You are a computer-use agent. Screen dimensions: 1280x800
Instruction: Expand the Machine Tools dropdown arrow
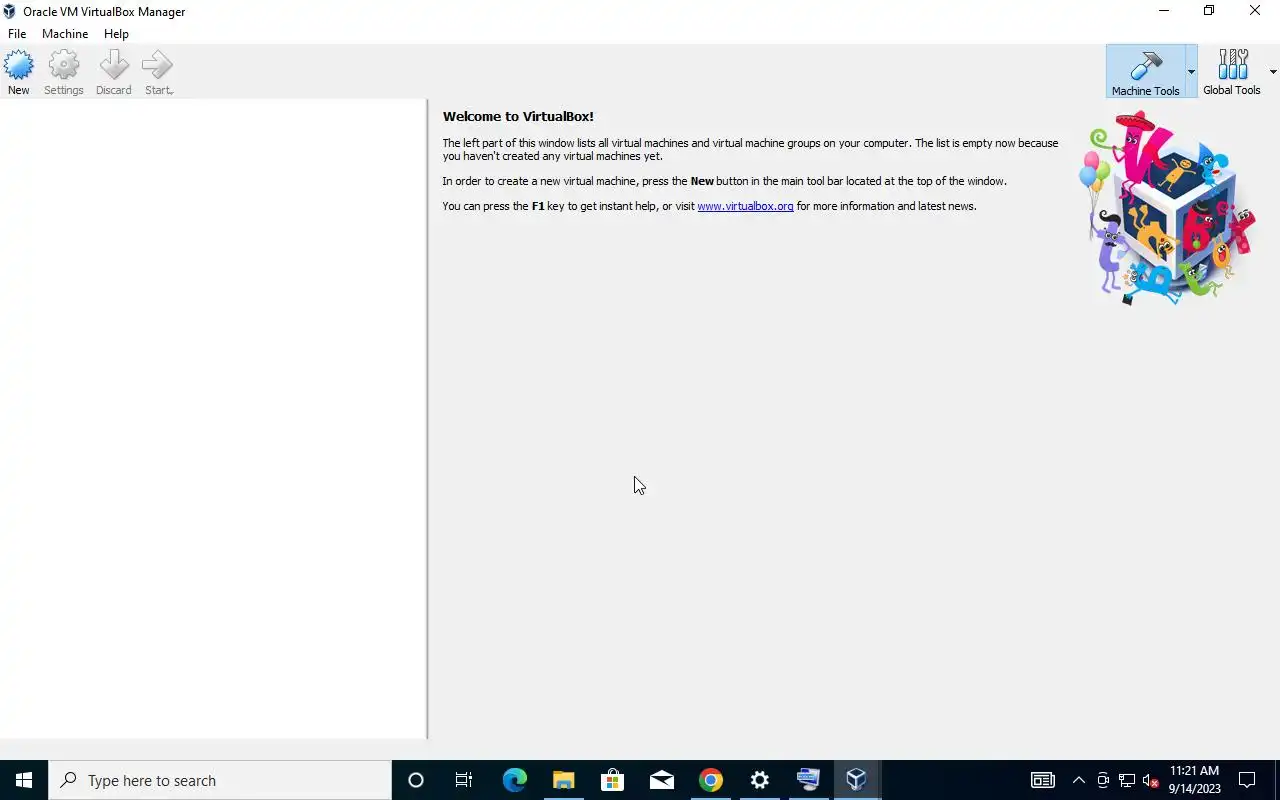(x=1191, y=72)
